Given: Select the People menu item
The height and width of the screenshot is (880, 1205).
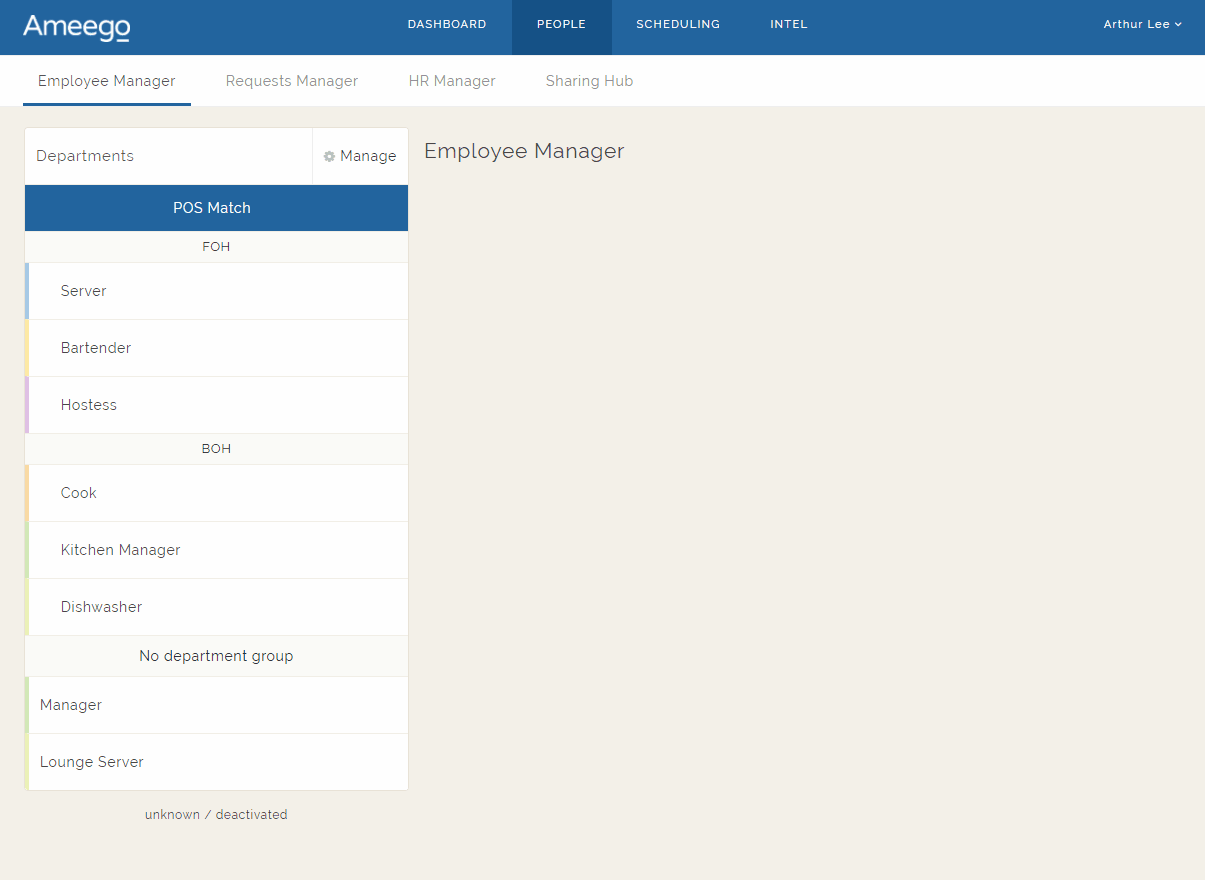Looking at the screenshot, I should pos(561,25).
